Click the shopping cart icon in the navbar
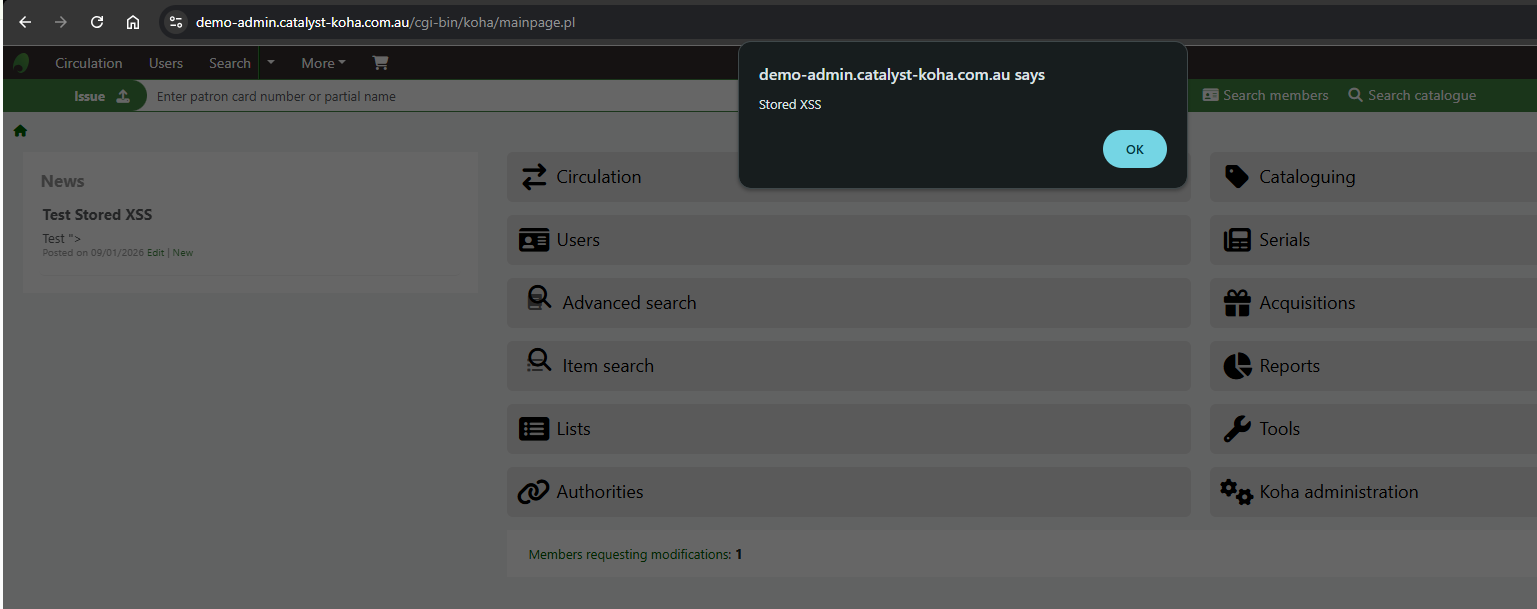The width and height of the screenshot is (1537, 609). (x=379, y=62)
